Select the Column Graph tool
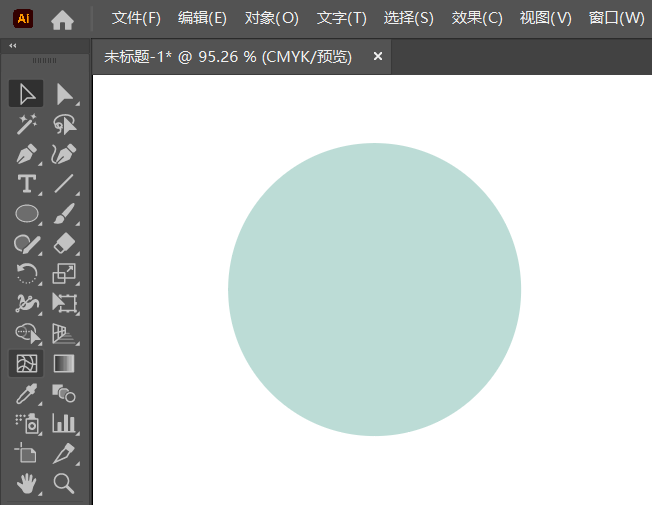652x505 pixels. (x=64, y=423)
